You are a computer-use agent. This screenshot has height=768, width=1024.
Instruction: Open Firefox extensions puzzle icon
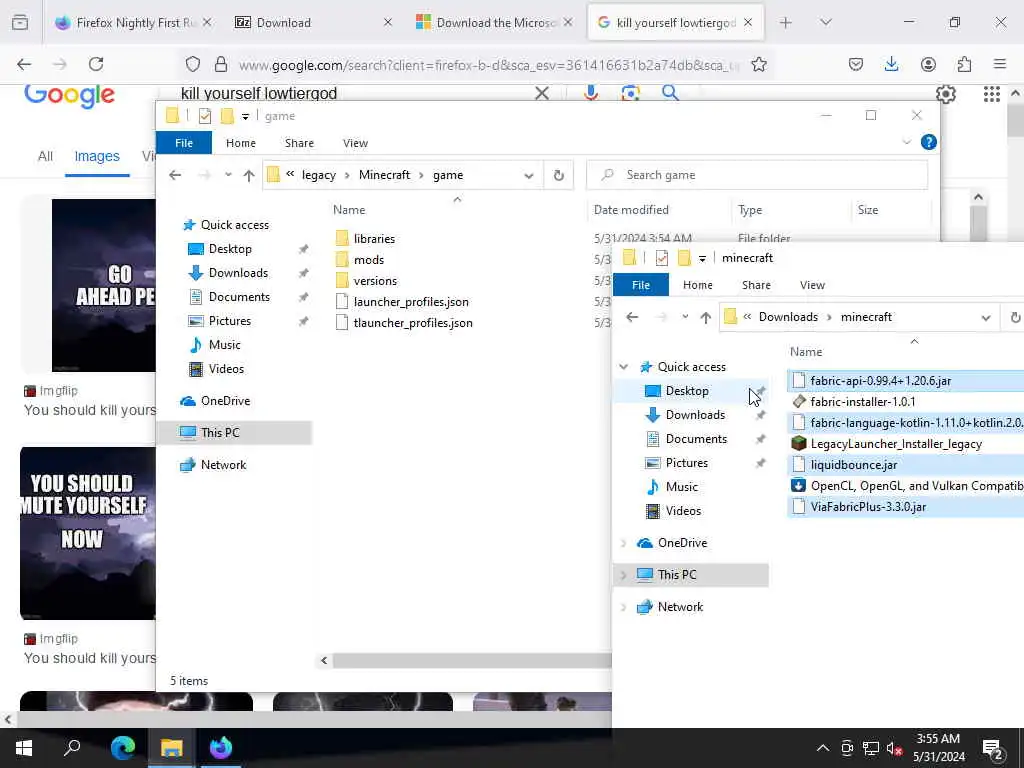964,64
